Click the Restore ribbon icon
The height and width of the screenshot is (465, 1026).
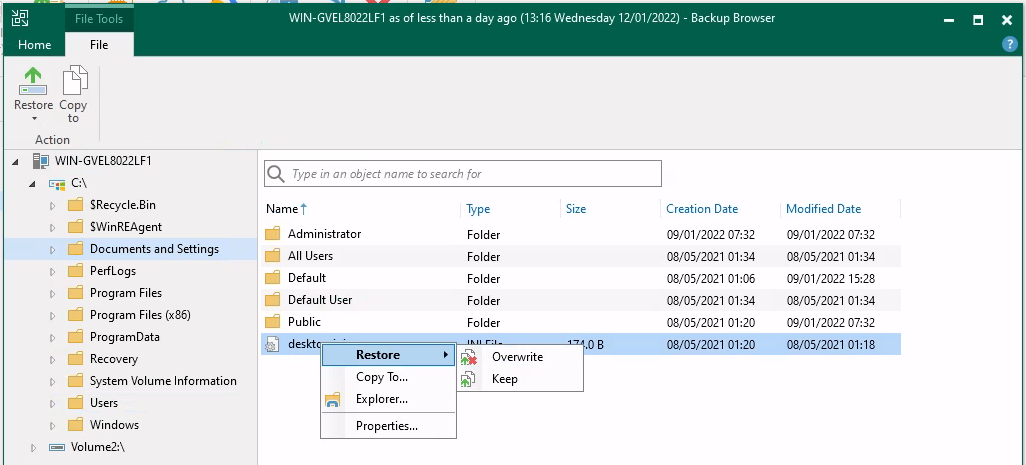pos(33,81)
